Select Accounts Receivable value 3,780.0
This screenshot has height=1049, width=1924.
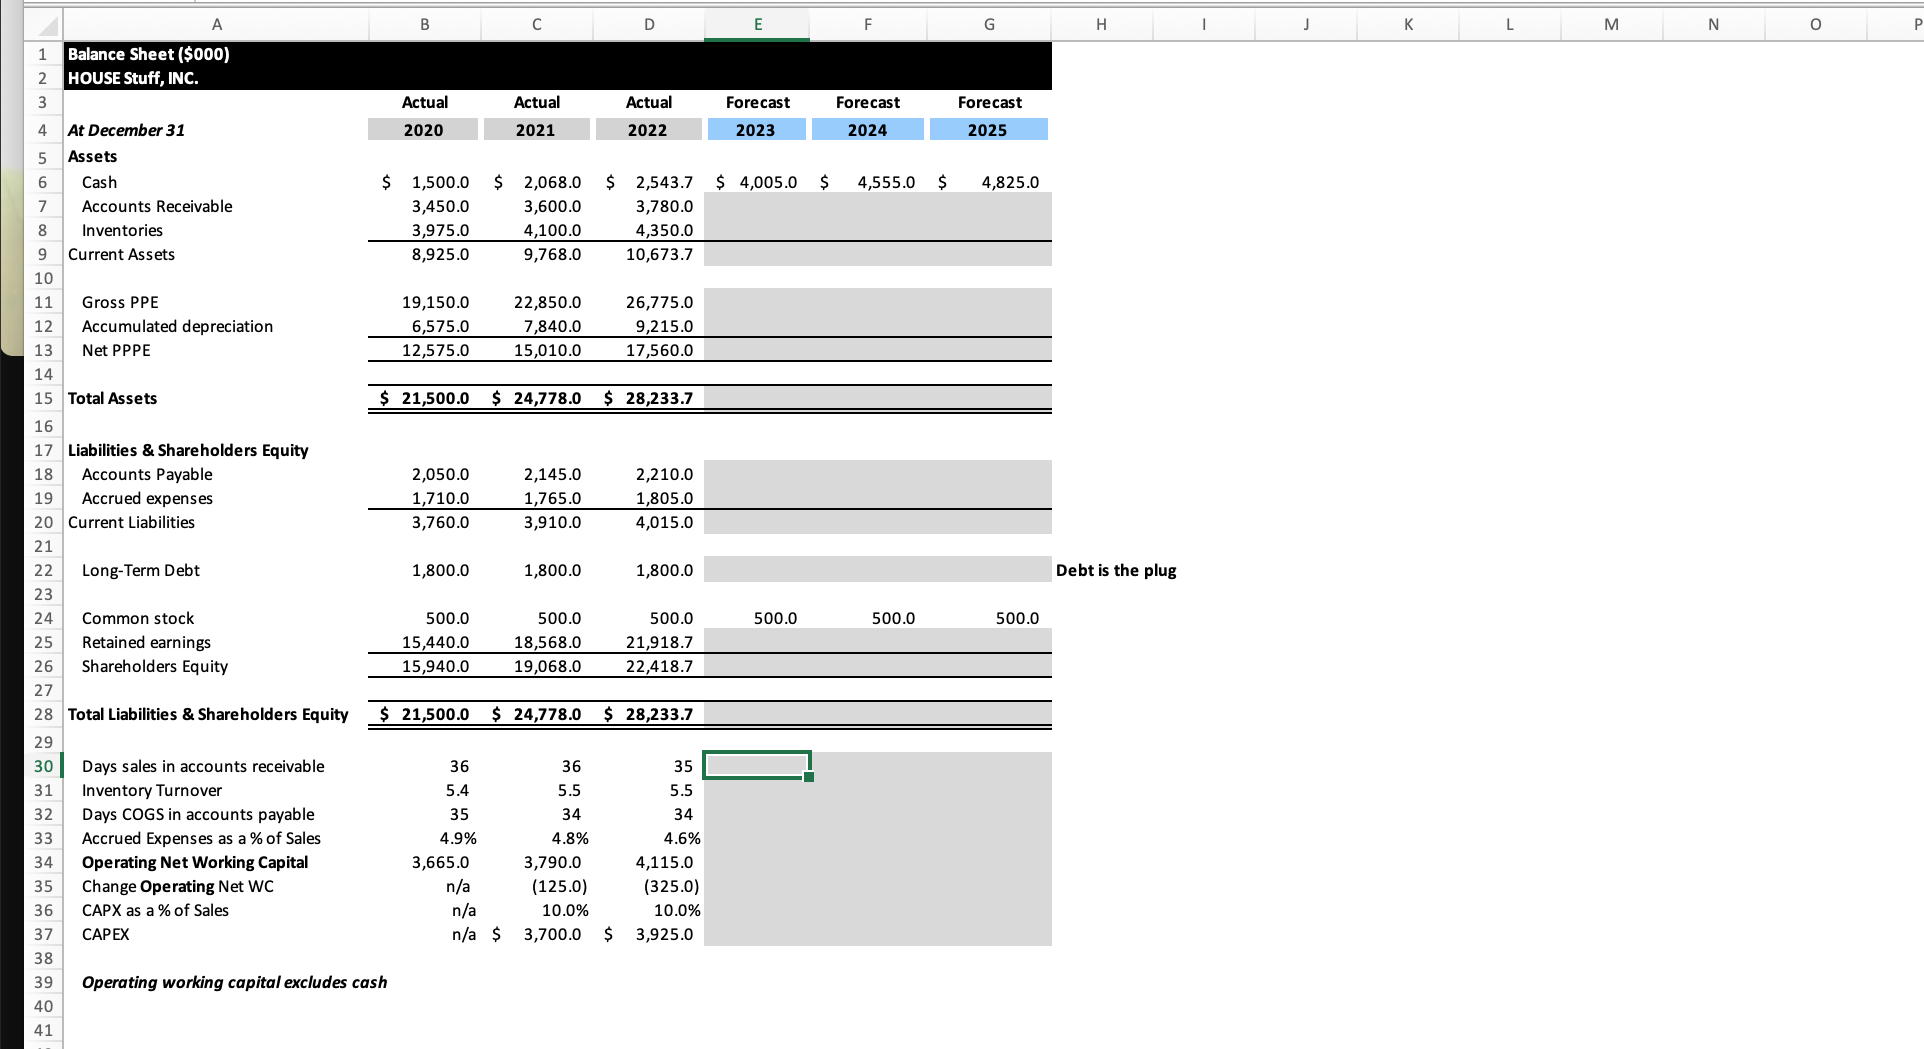click(x=664, y=206)
